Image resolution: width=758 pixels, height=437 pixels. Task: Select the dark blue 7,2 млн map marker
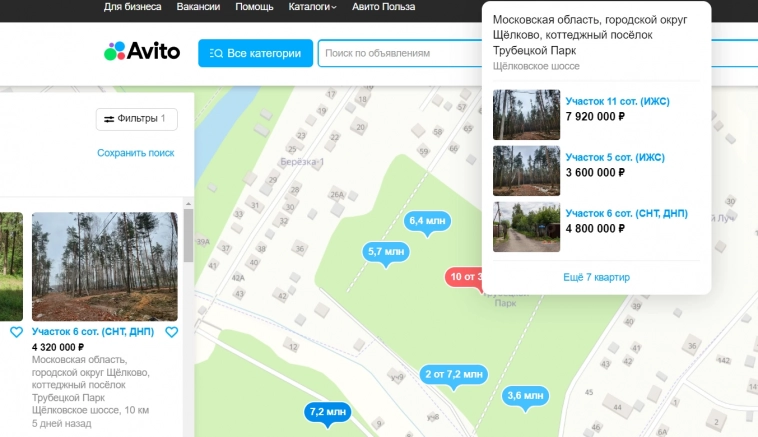pyautogui.click(x=328, y=412)
